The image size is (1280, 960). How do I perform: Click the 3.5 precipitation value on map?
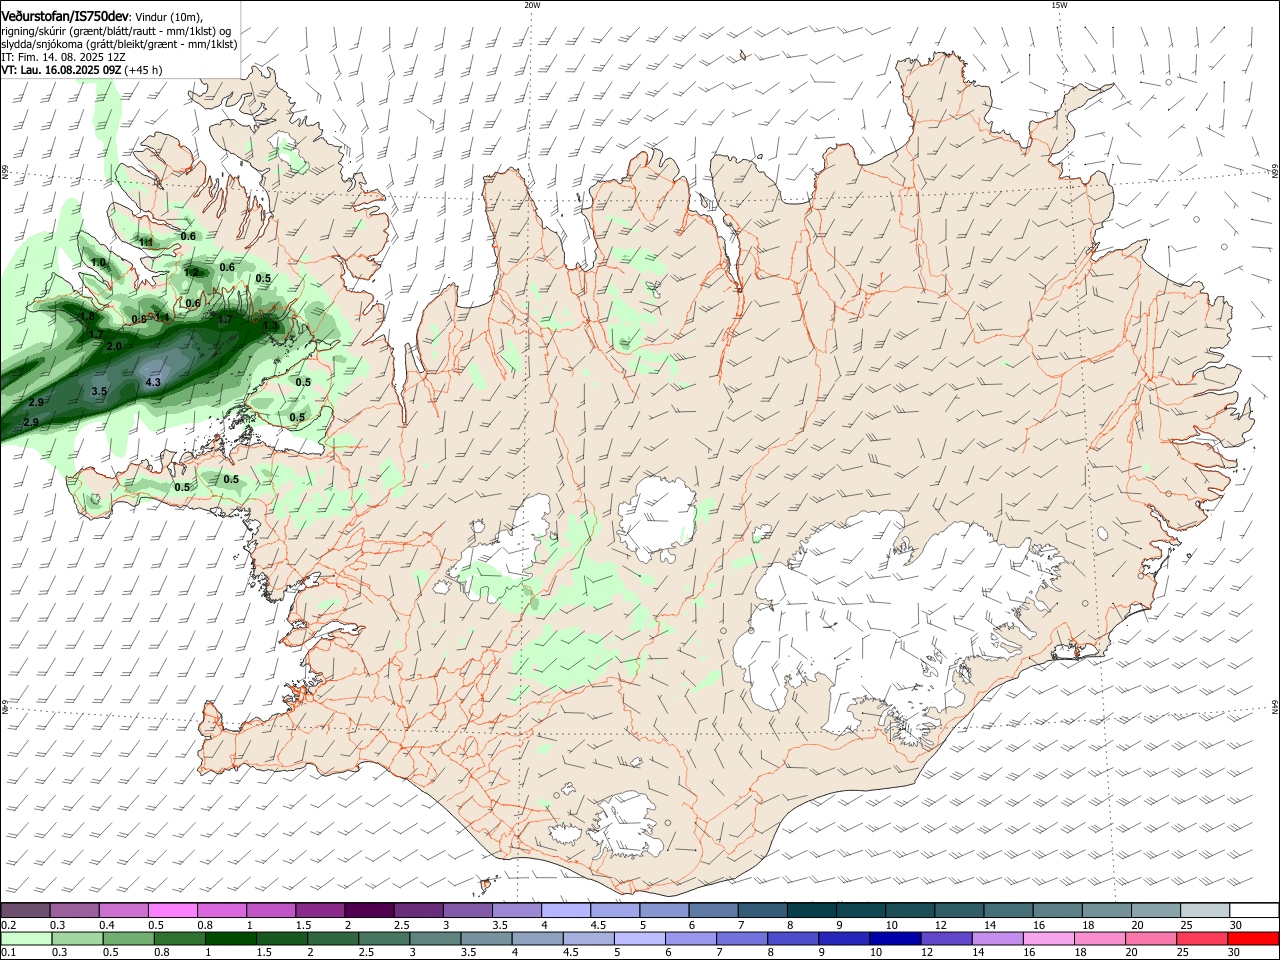99,391
